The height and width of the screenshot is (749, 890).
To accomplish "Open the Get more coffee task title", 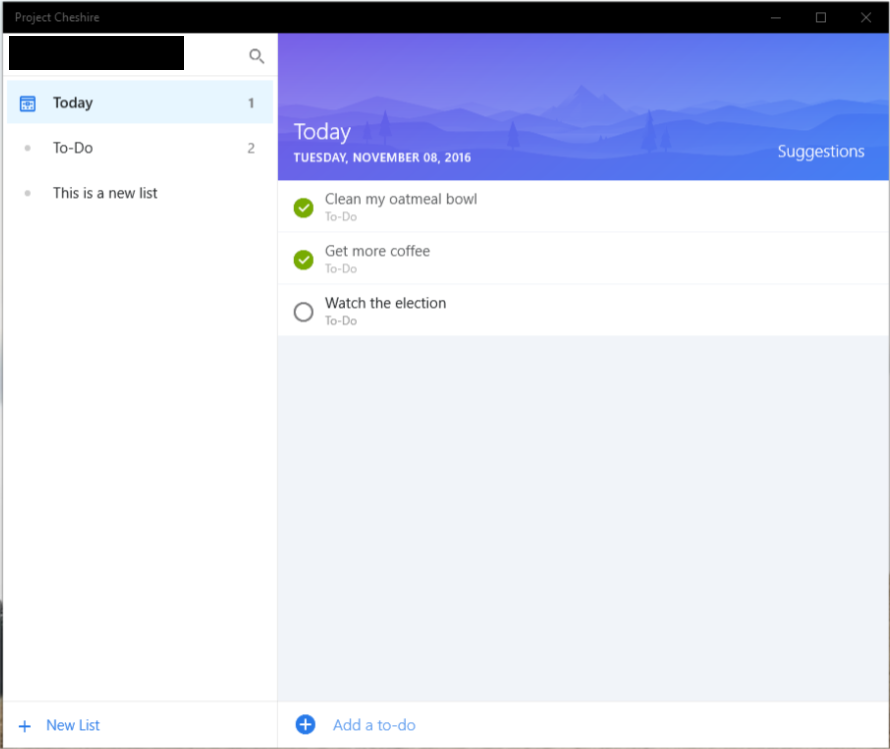I will tap(377, 251).
